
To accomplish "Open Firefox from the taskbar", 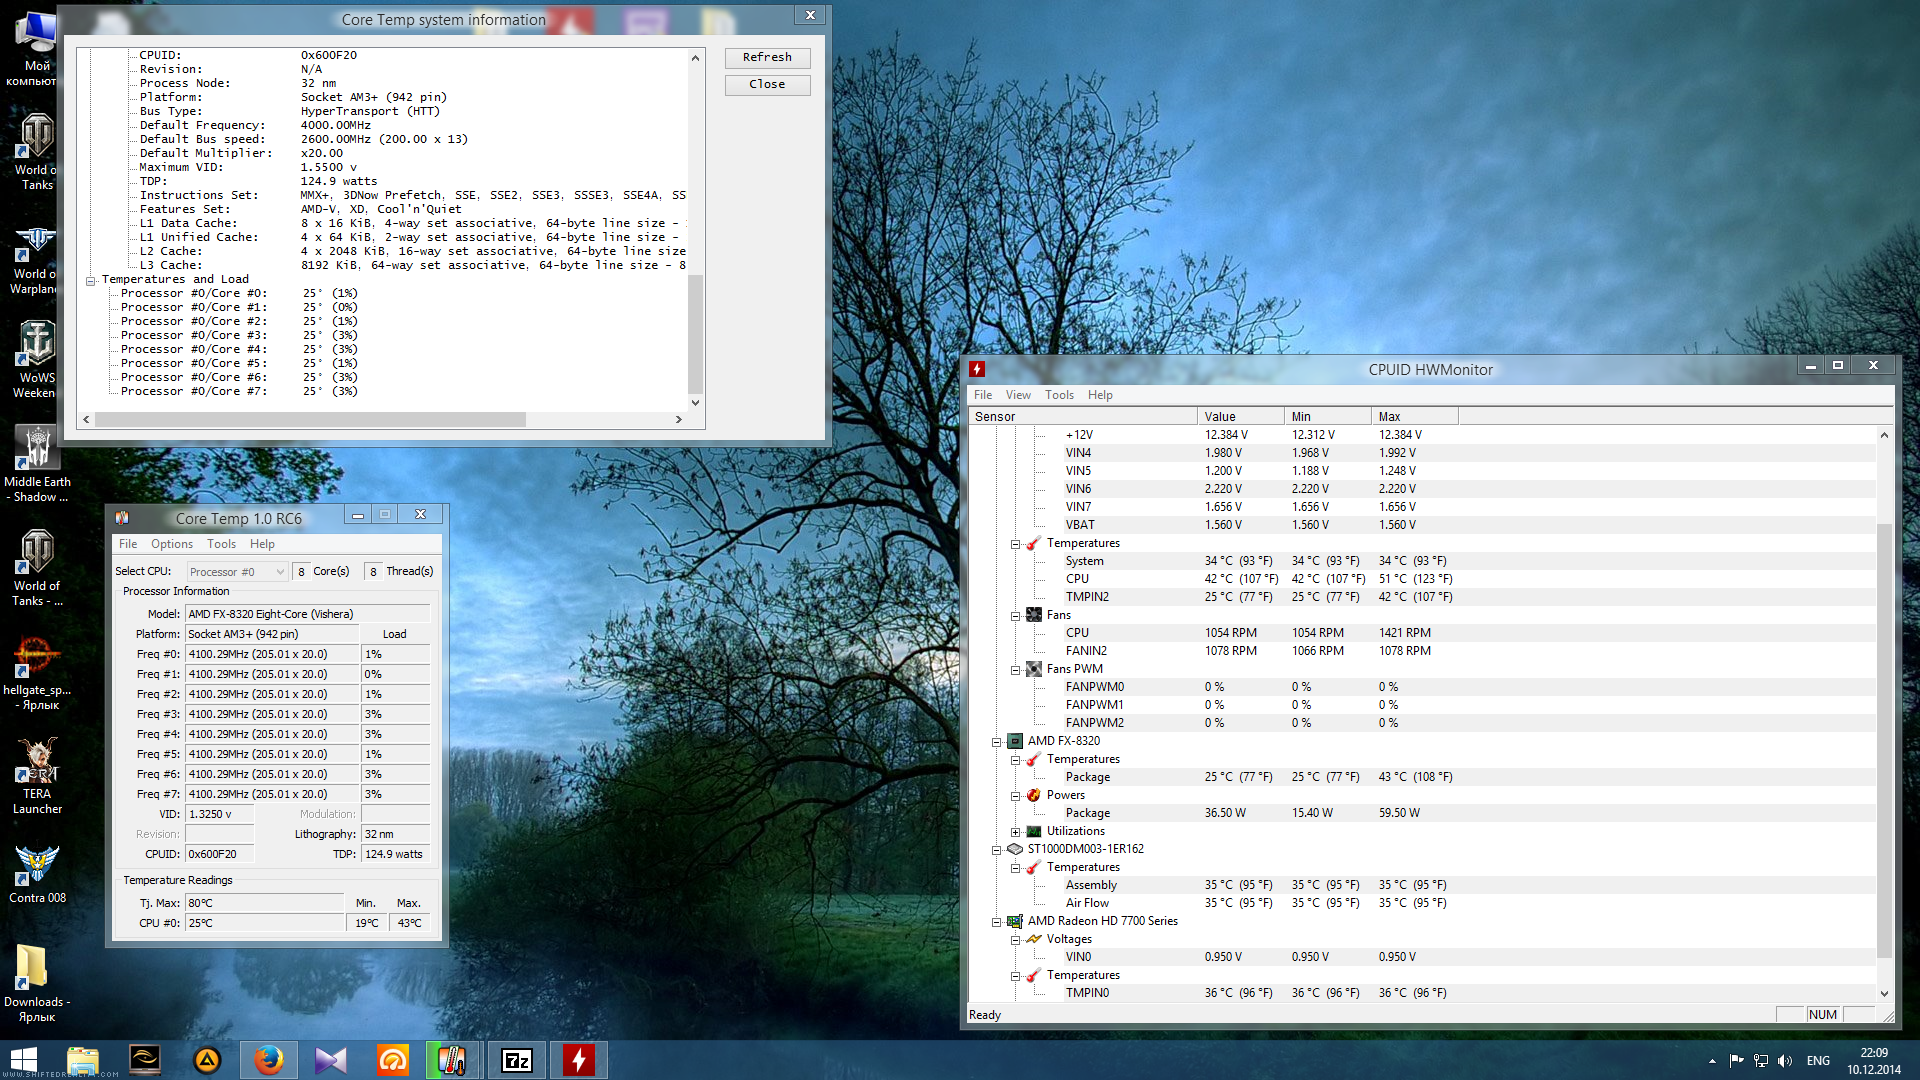I will pos(268,1060).
